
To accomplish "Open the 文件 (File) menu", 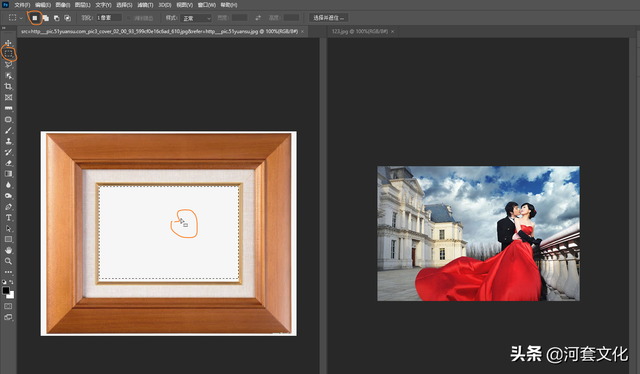I will (x=22, y=5).
